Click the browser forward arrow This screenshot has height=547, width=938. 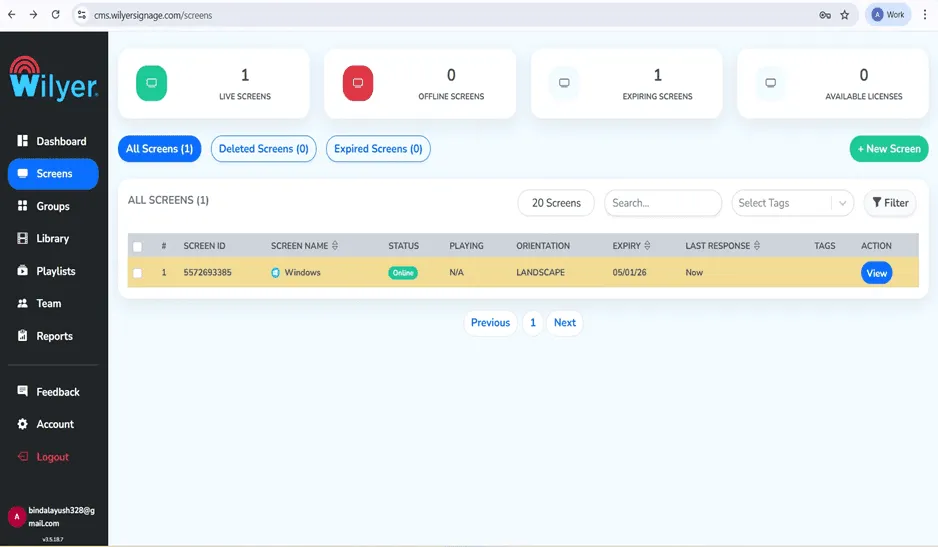pyautogui.click(x=34, y=14)
